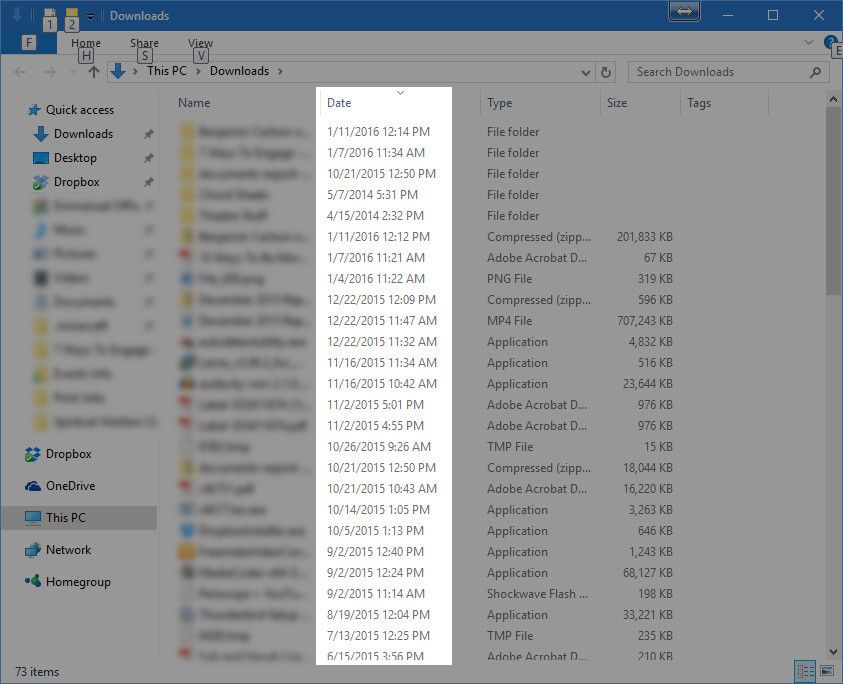Expand address bar history dropdown

[x=586, y=72]
